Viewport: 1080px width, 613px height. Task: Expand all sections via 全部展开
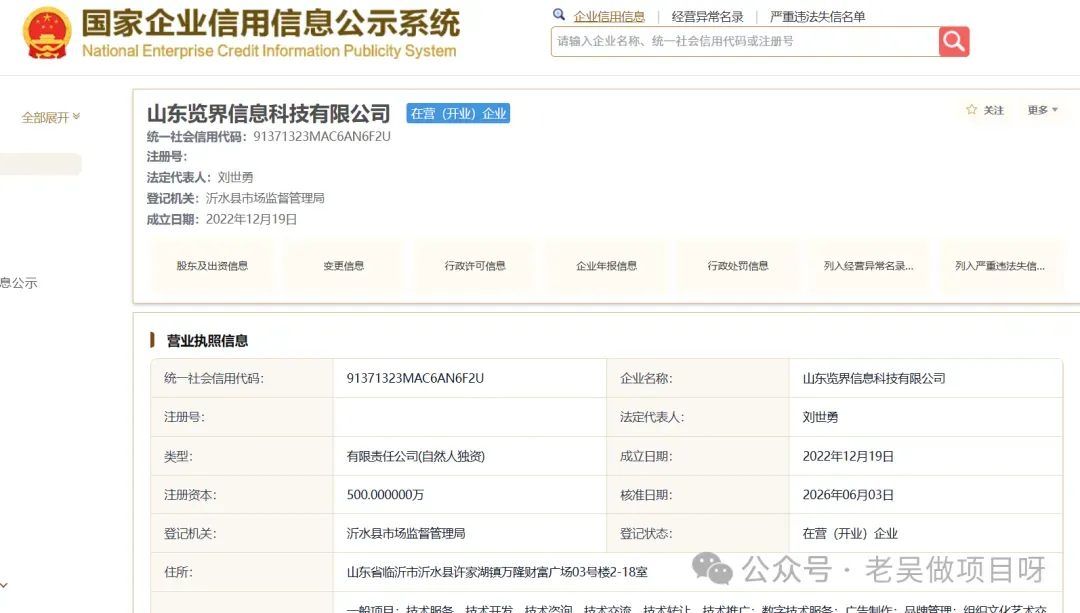pos(50,117)
